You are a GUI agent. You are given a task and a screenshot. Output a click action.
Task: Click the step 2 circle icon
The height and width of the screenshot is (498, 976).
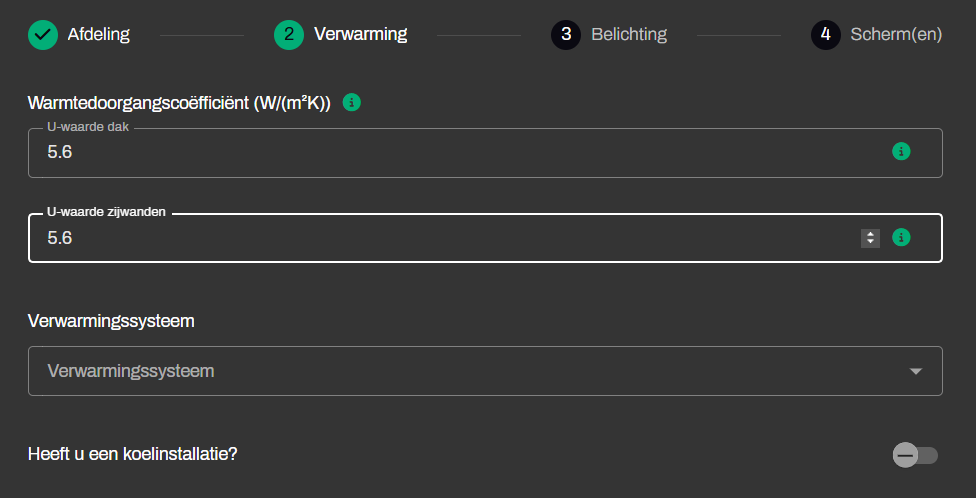[x=288, y=35]
